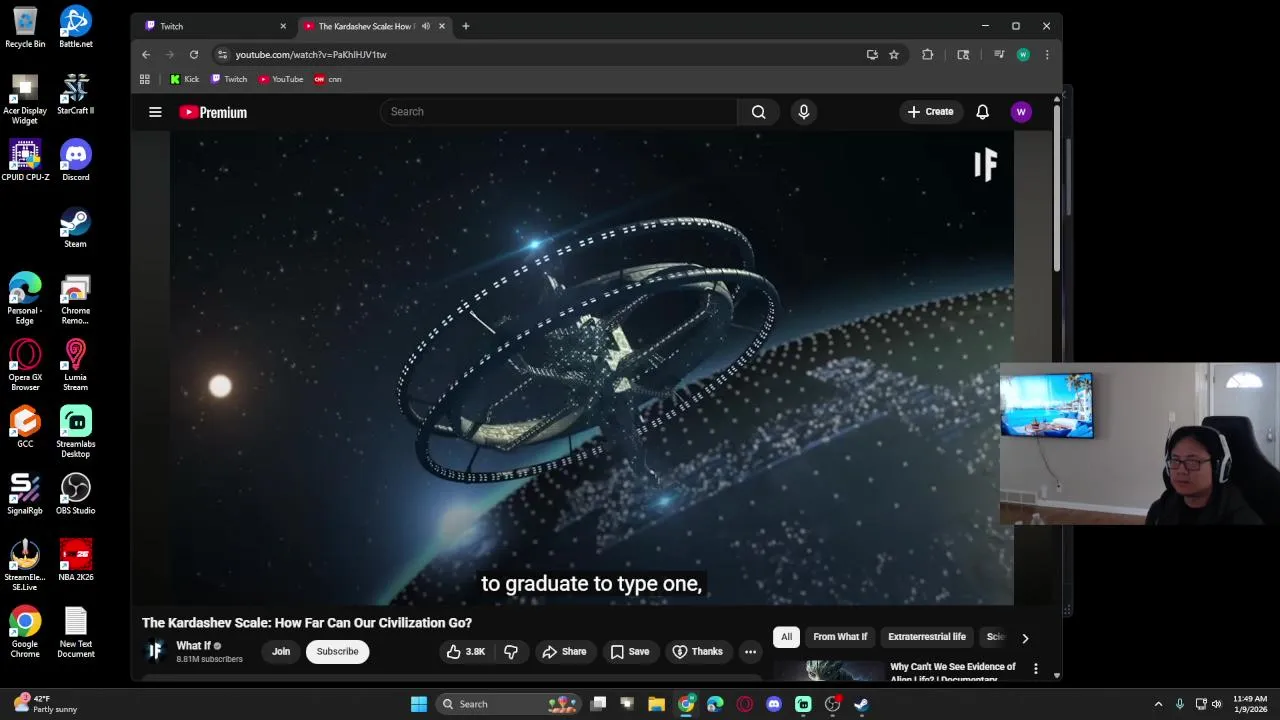1280x720 pixels.
Task: Reload the page in Chrome
Action: coord(194,55)
